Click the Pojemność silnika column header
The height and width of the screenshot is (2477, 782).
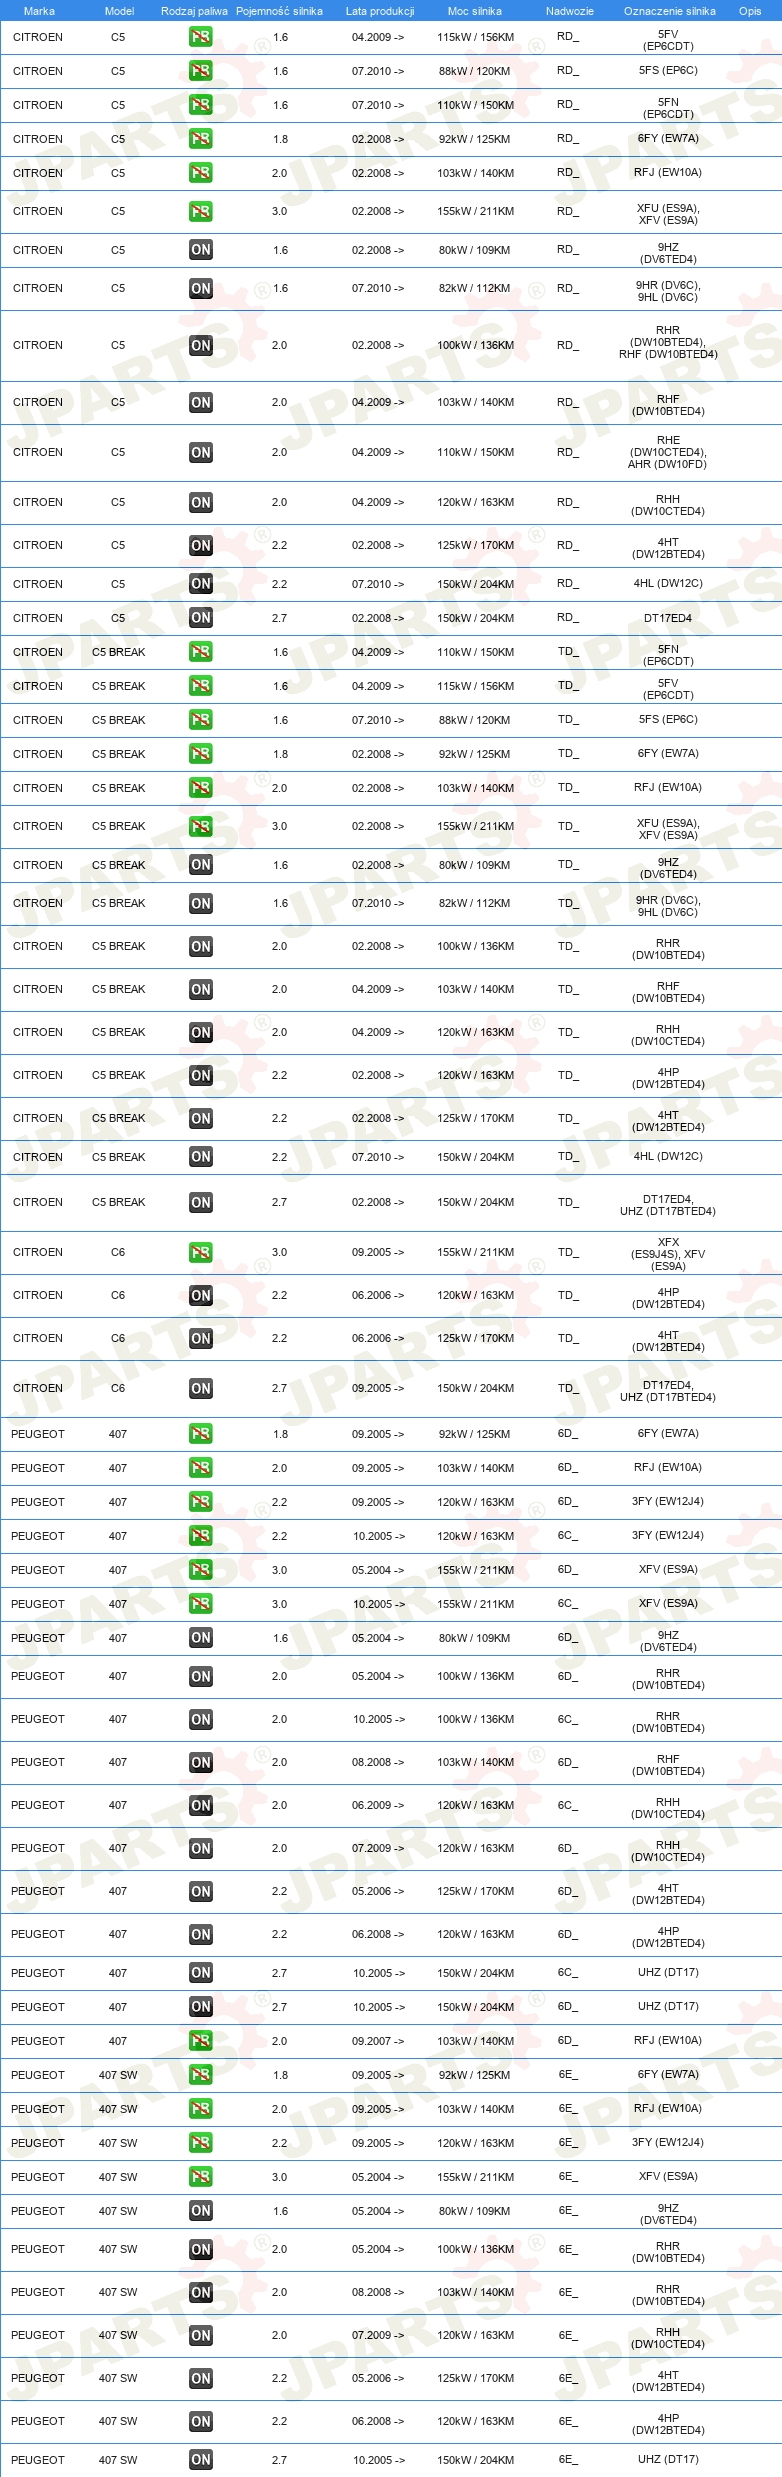279,11
